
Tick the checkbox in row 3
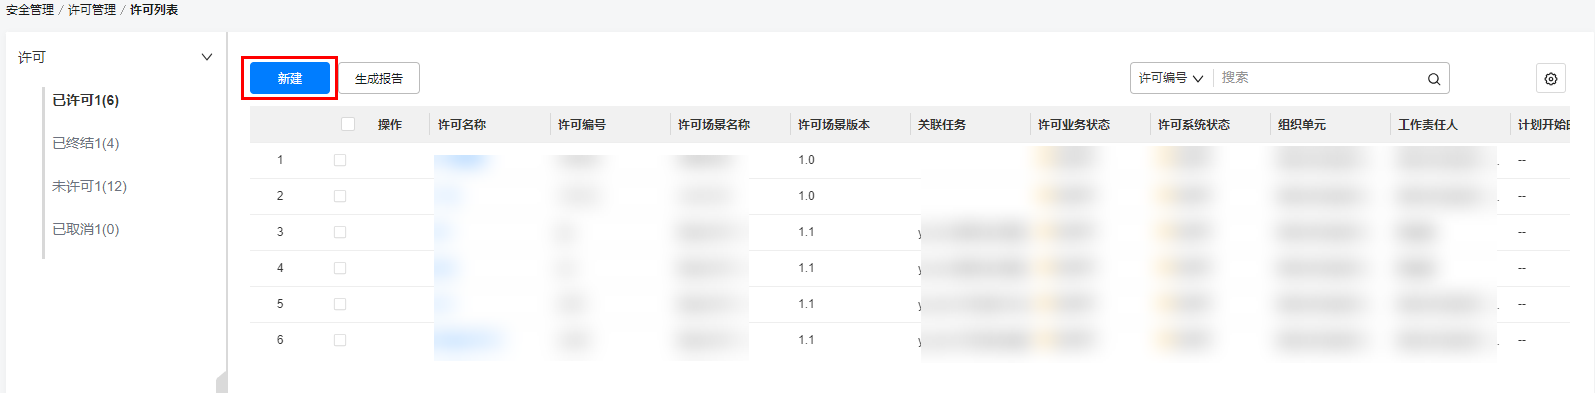[x=340, y=232]
